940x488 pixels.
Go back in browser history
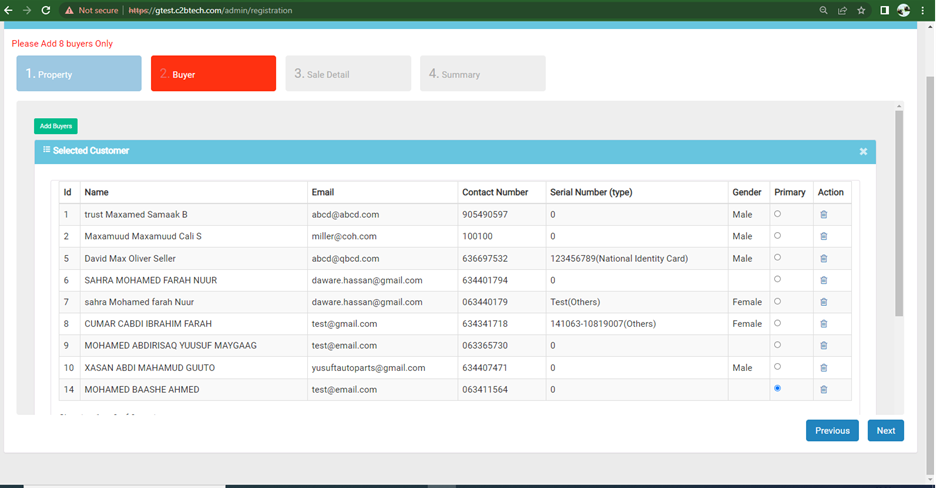pyautogui.click(x=8, y=10)
